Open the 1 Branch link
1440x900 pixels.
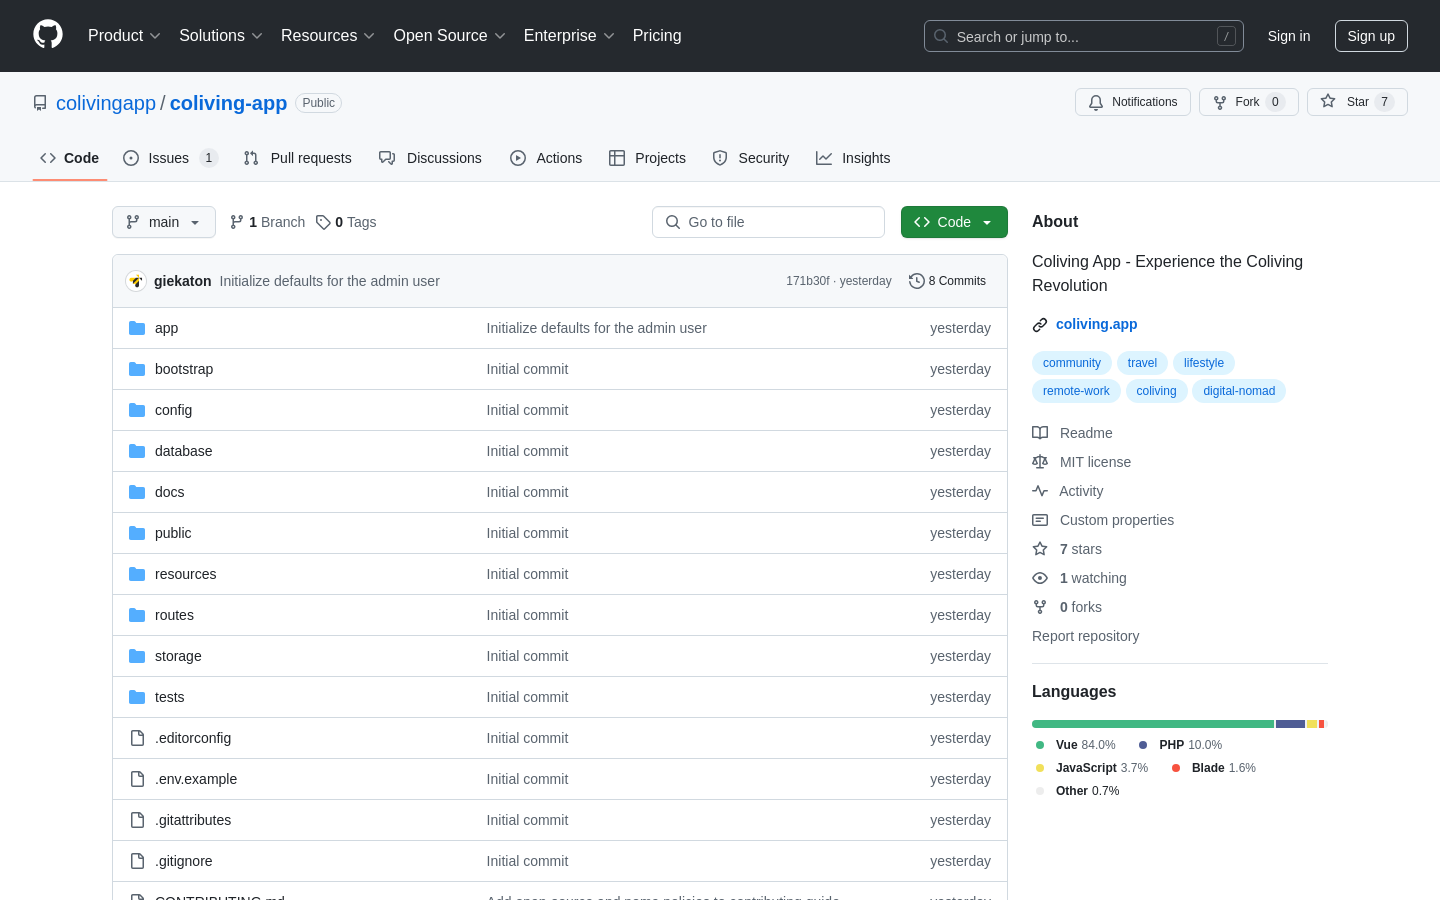(x=267, y=222)
